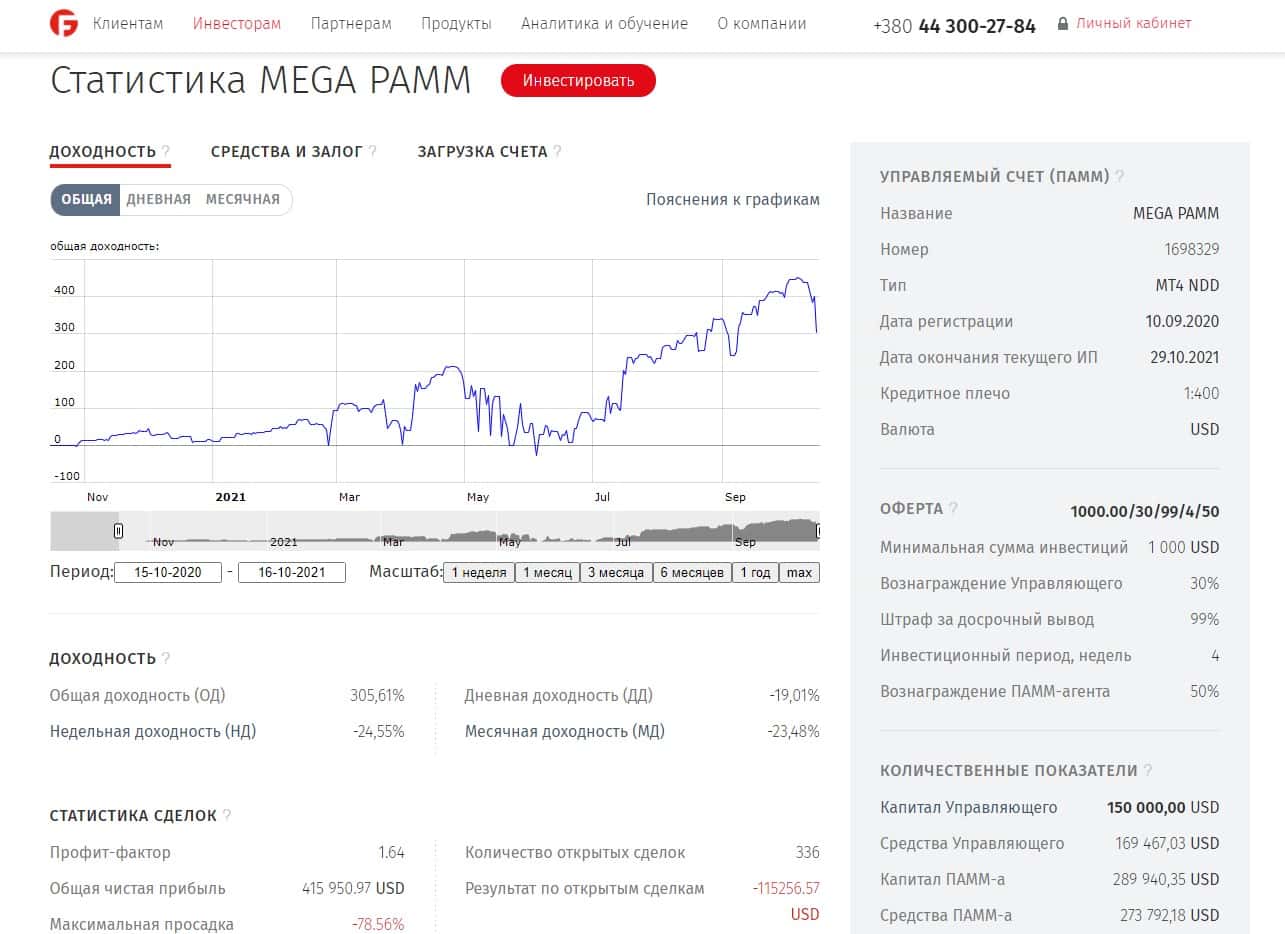Click open trades count 336

coord(807,853)
